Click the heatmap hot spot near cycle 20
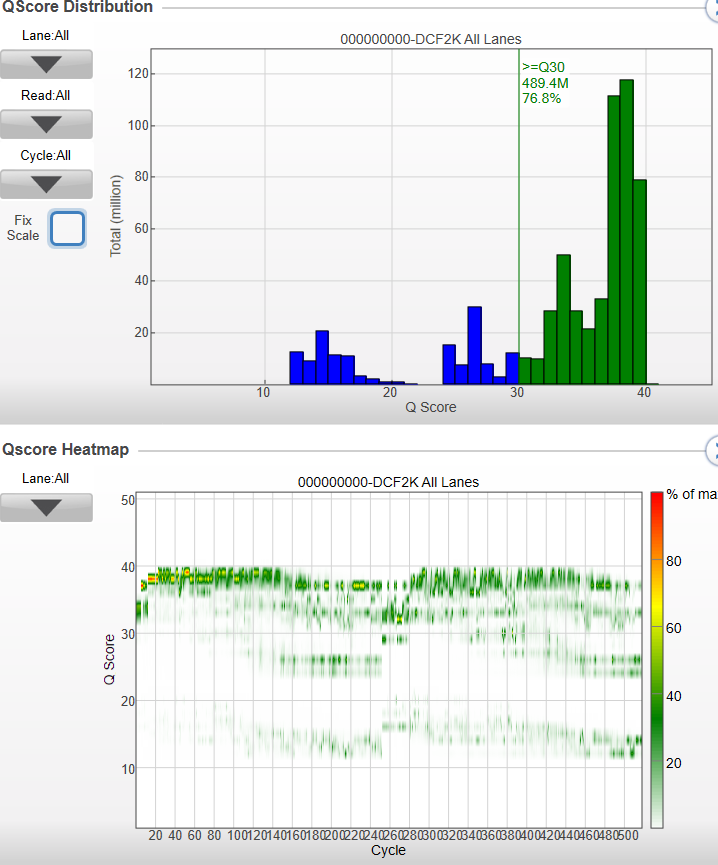 tap(151, 579)
